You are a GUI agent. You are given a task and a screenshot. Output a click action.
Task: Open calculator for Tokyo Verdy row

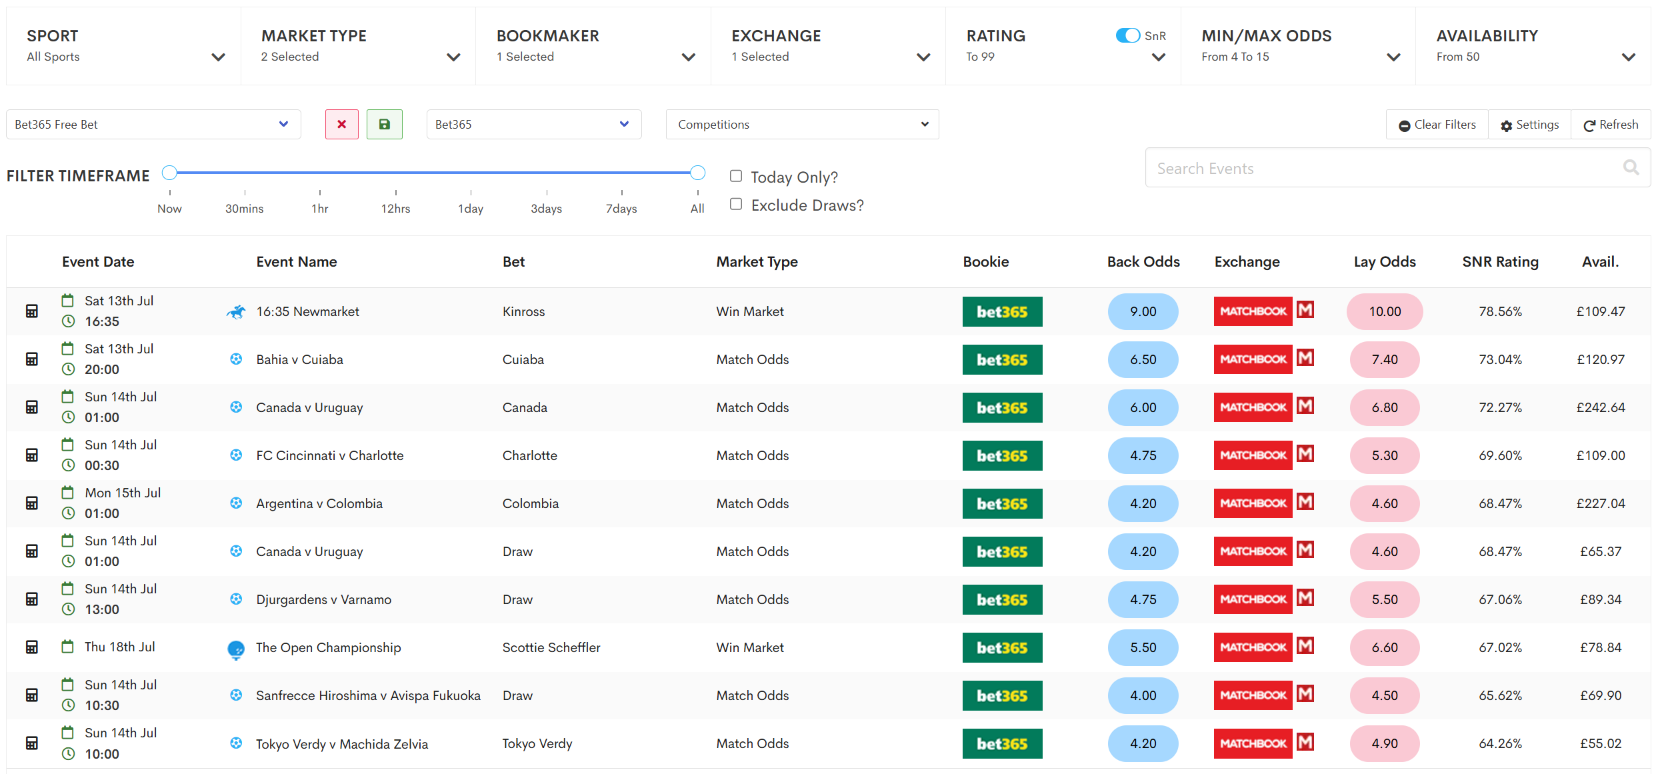pyautogui.click(x=32, y=743)
